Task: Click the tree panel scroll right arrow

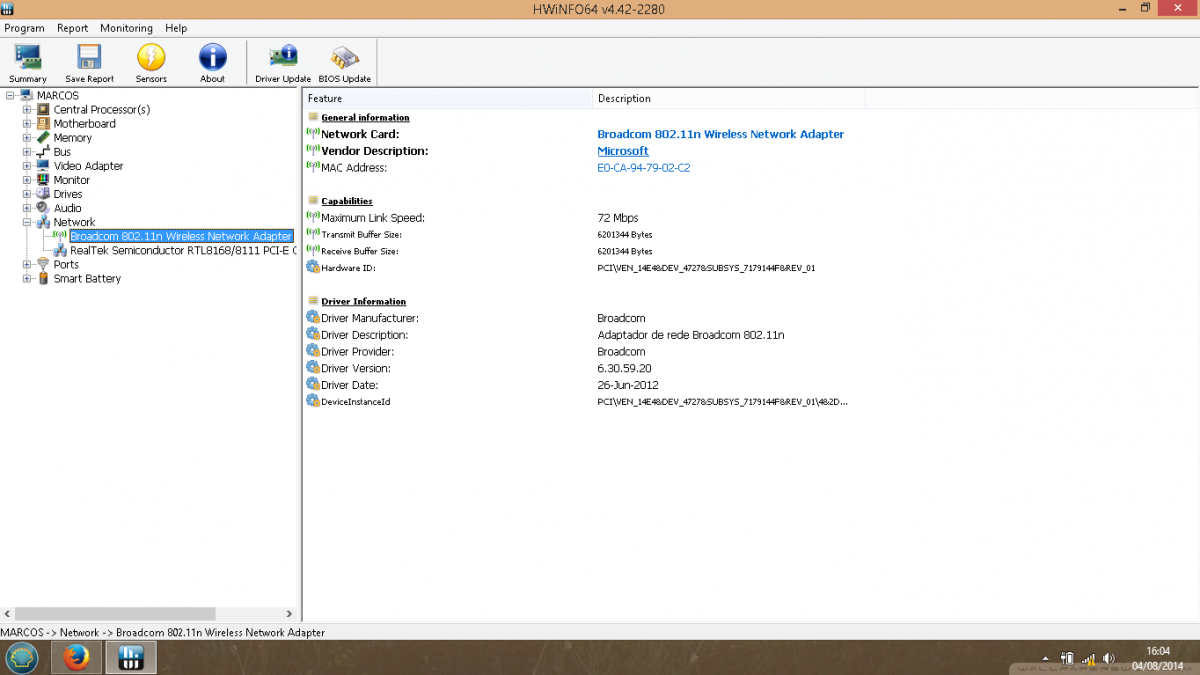Action: (x=290, y=613)
